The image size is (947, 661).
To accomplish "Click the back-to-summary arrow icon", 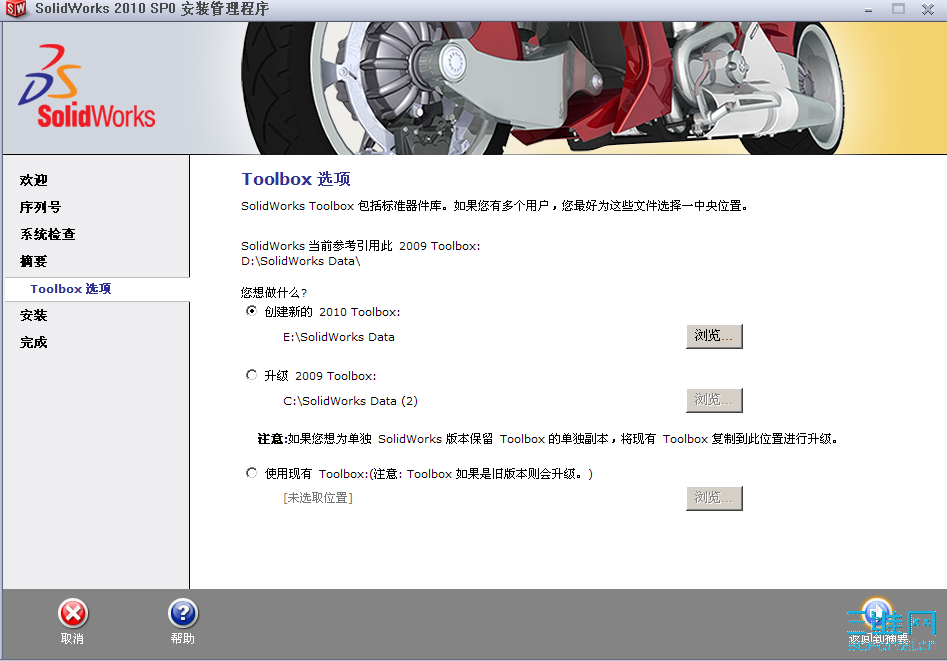I will pyautogui.click(x=877, y=613).
